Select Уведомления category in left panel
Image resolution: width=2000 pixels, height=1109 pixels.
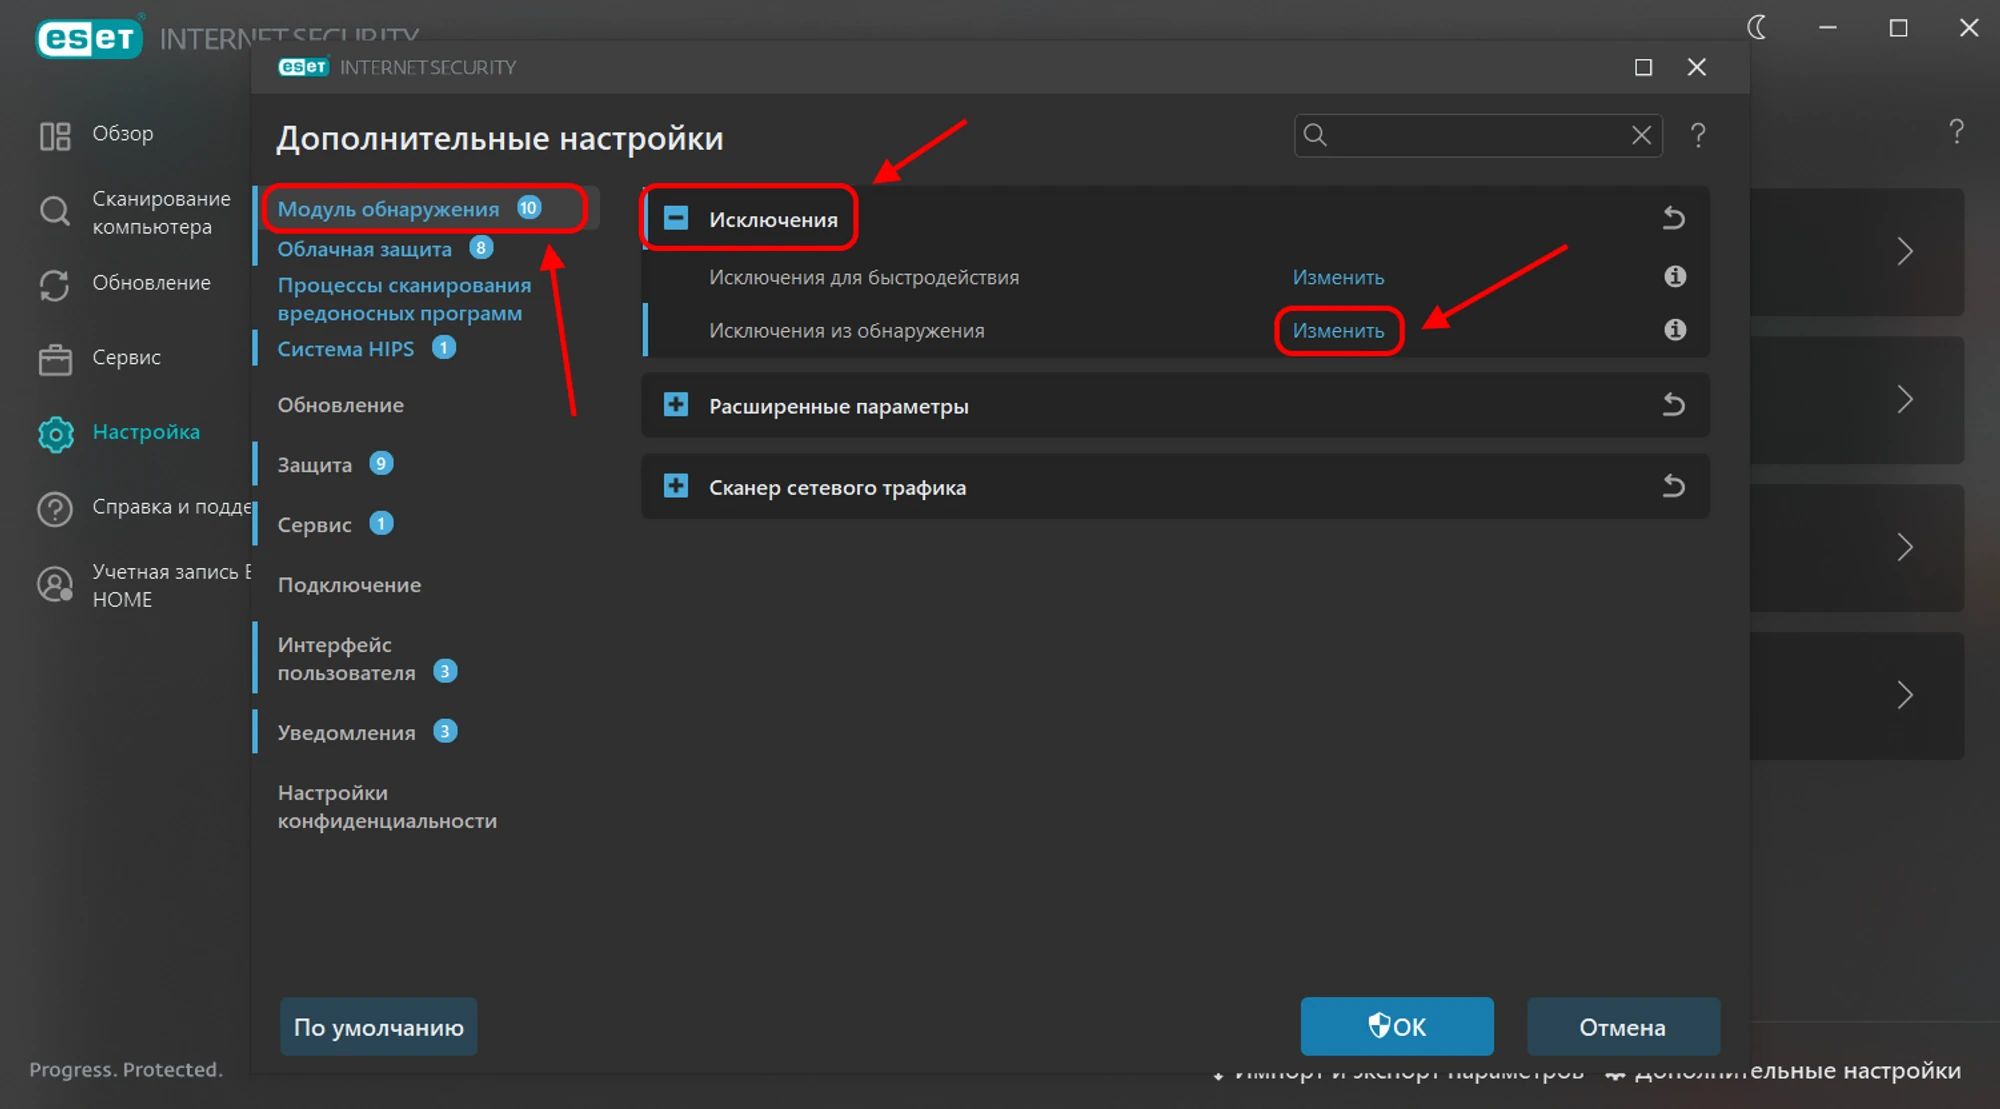pos(346,732)
